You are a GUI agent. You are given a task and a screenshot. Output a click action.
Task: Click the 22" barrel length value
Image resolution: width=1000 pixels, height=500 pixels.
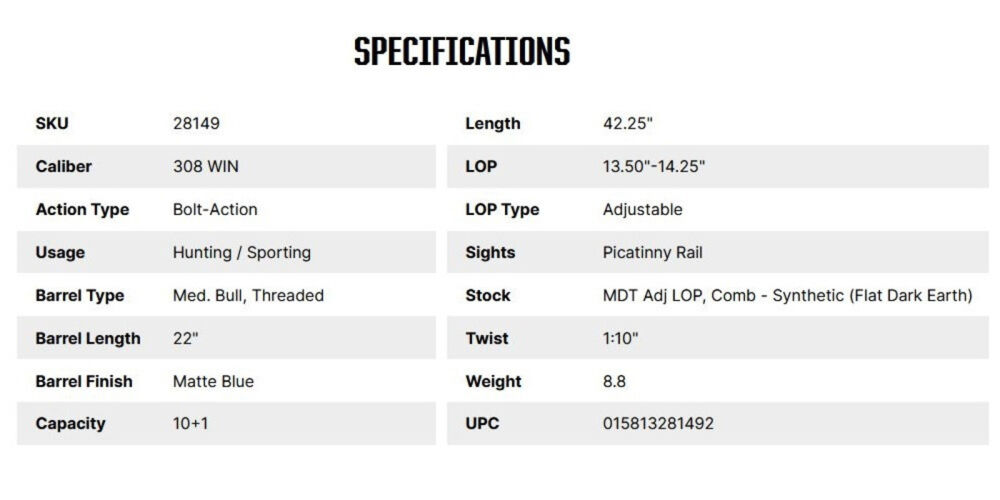point(186,339)
